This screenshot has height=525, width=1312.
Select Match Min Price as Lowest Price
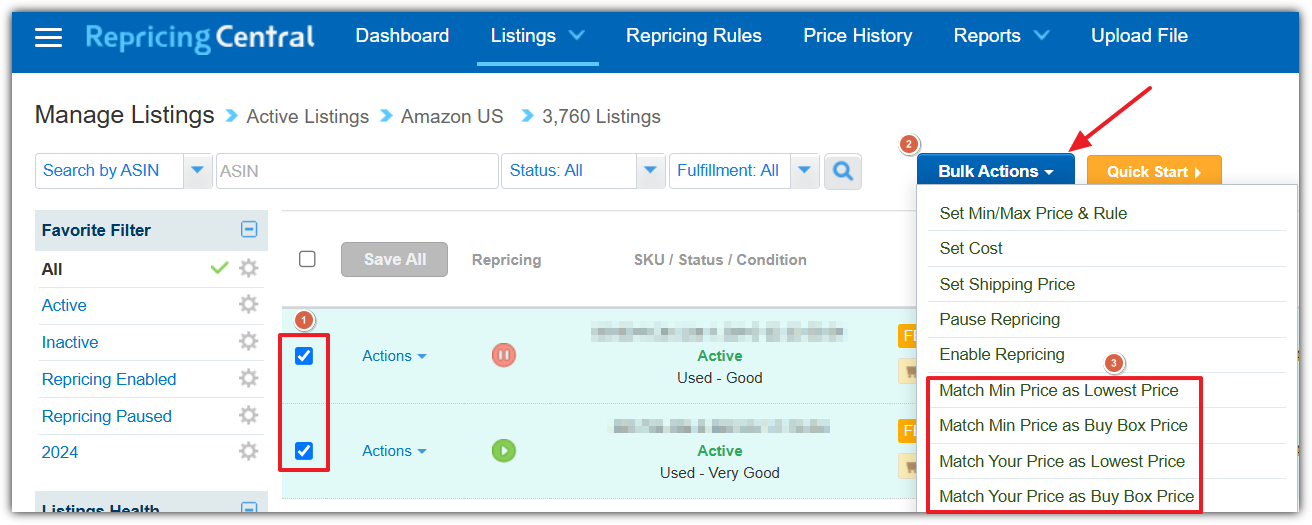[1059, 390]
